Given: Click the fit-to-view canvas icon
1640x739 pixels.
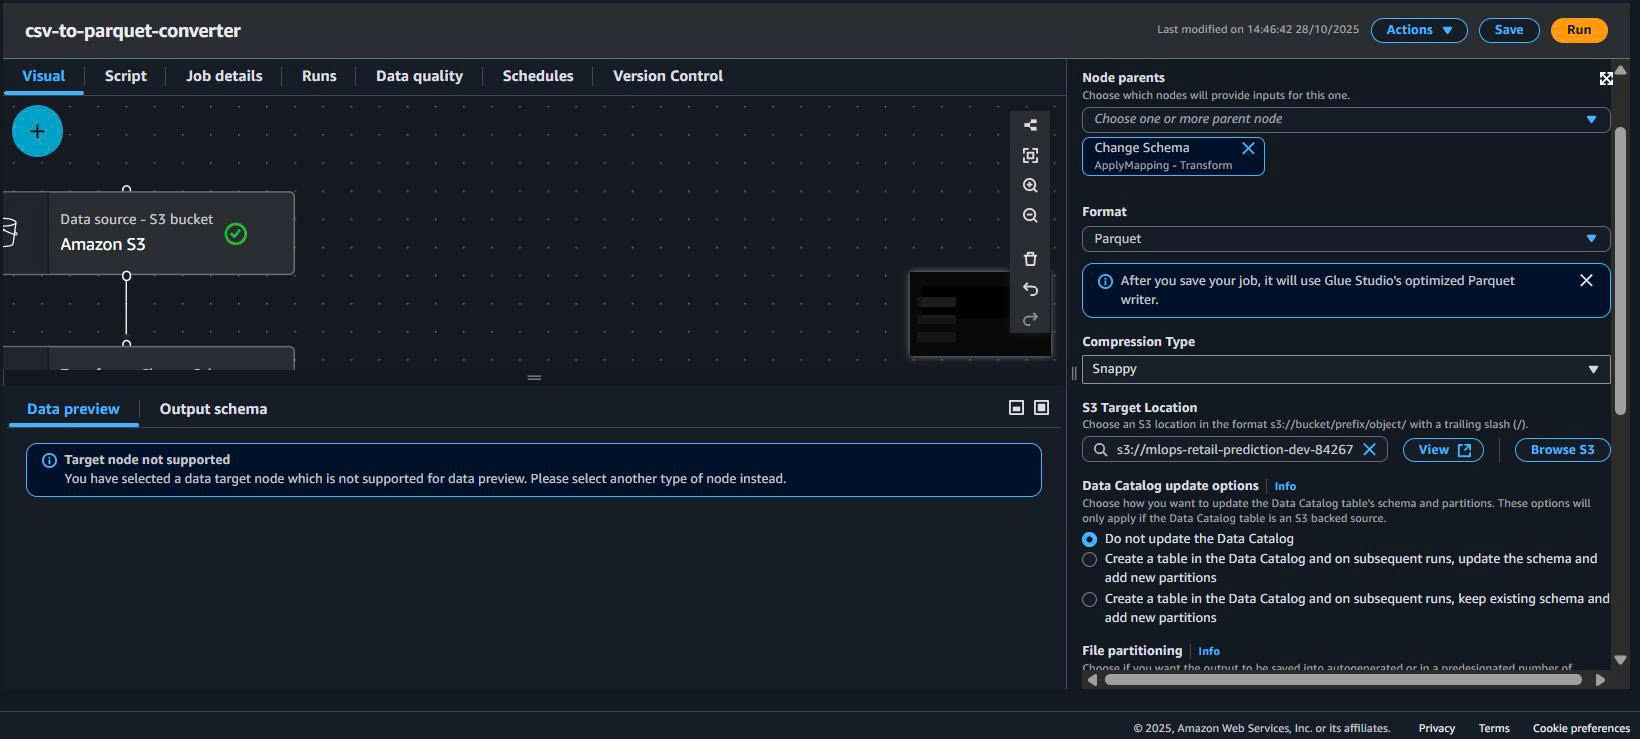Looking at the screenshot, I should pyautogui.click(x=1030, y=155).
